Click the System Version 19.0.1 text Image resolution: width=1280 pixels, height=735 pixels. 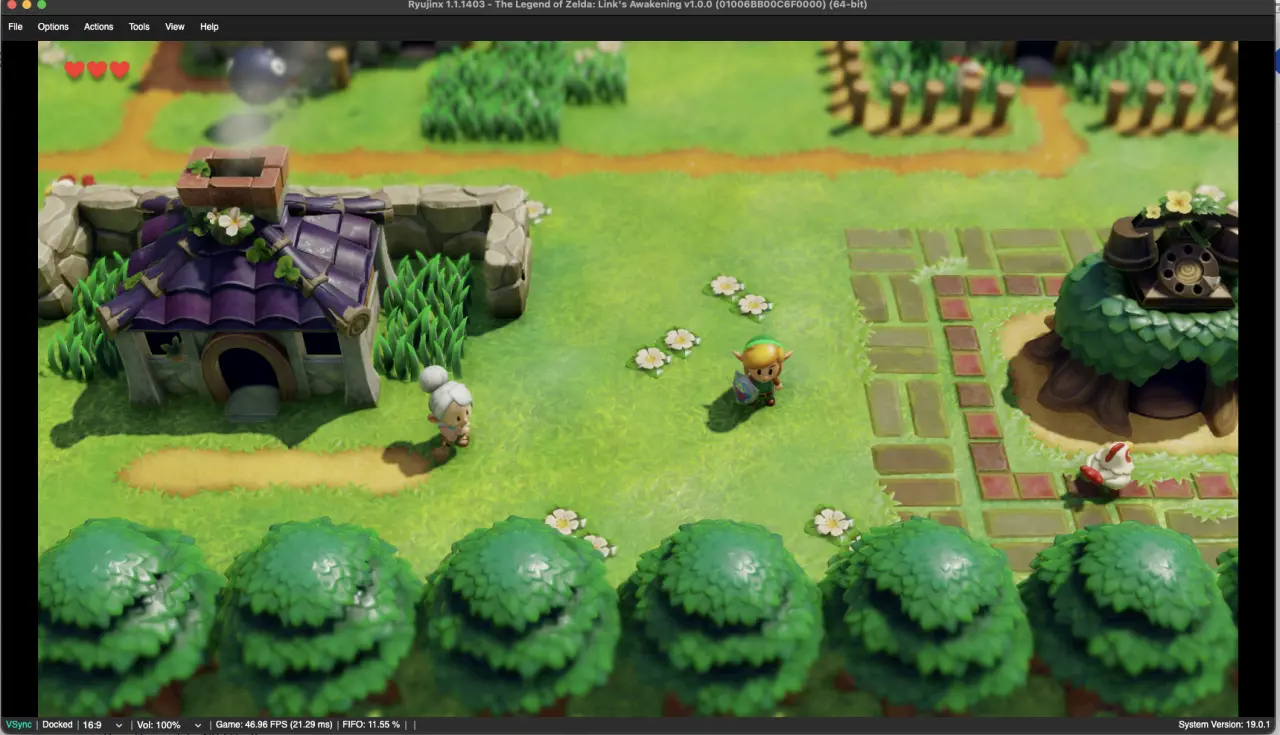pyautogui.click(x=1224, y=725)
